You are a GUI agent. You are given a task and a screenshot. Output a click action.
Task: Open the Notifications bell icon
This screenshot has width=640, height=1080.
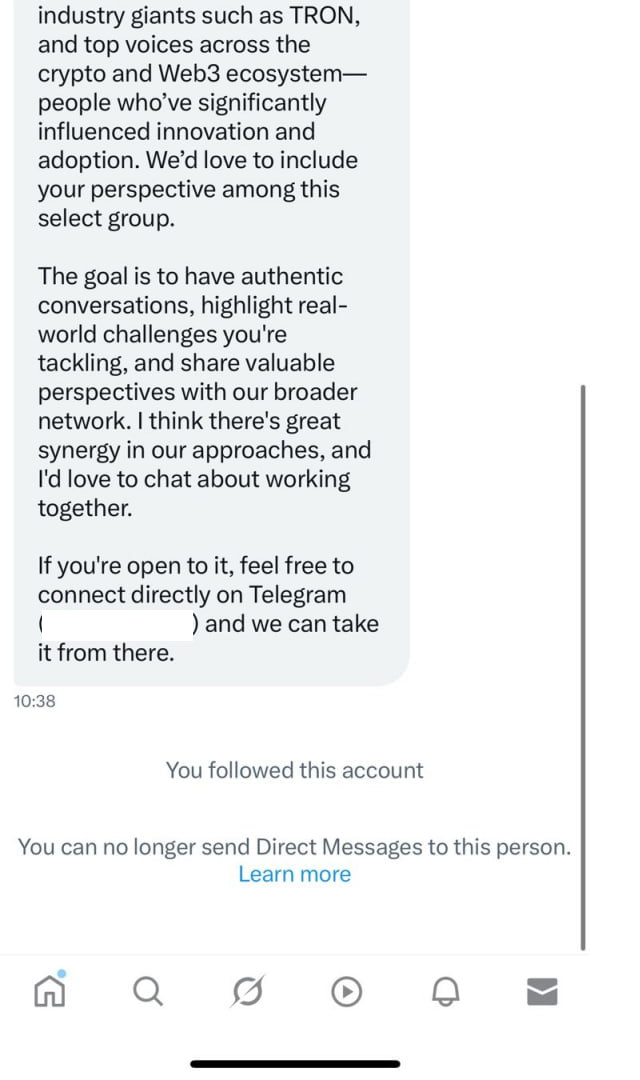pyautogui.click(x=446, y=992)
